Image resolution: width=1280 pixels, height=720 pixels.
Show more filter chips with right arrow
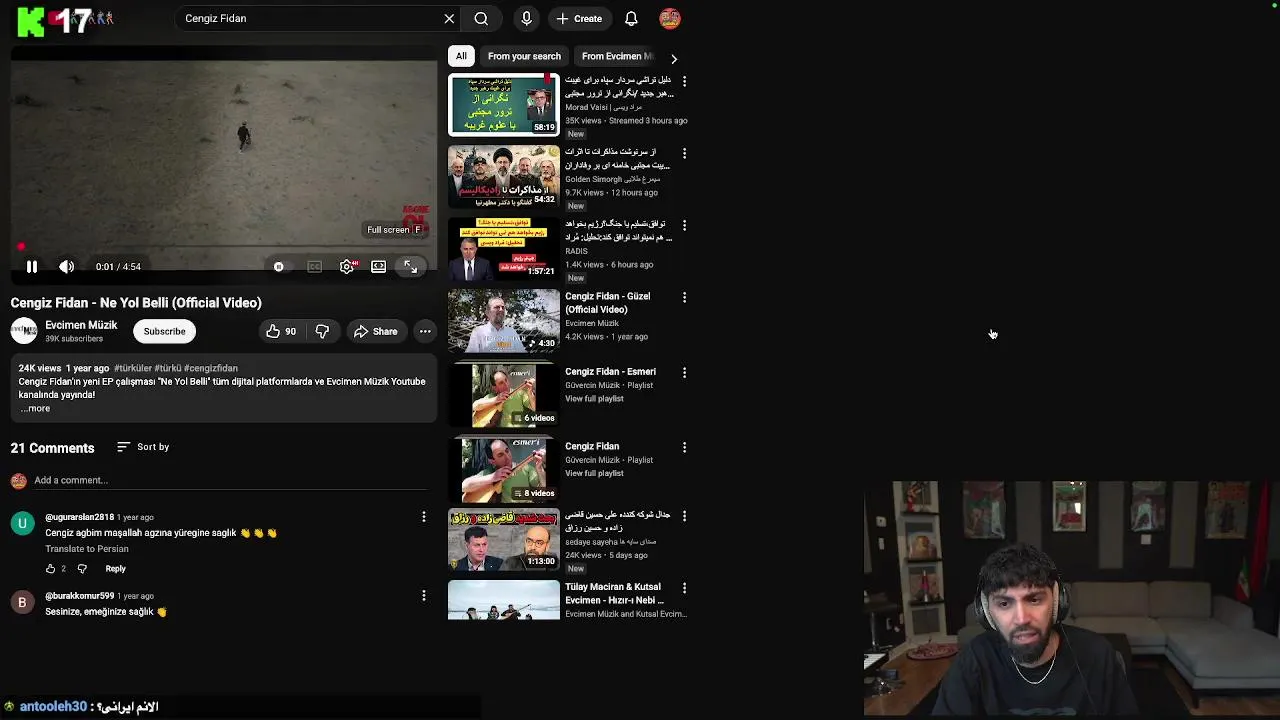pos(673,59)
